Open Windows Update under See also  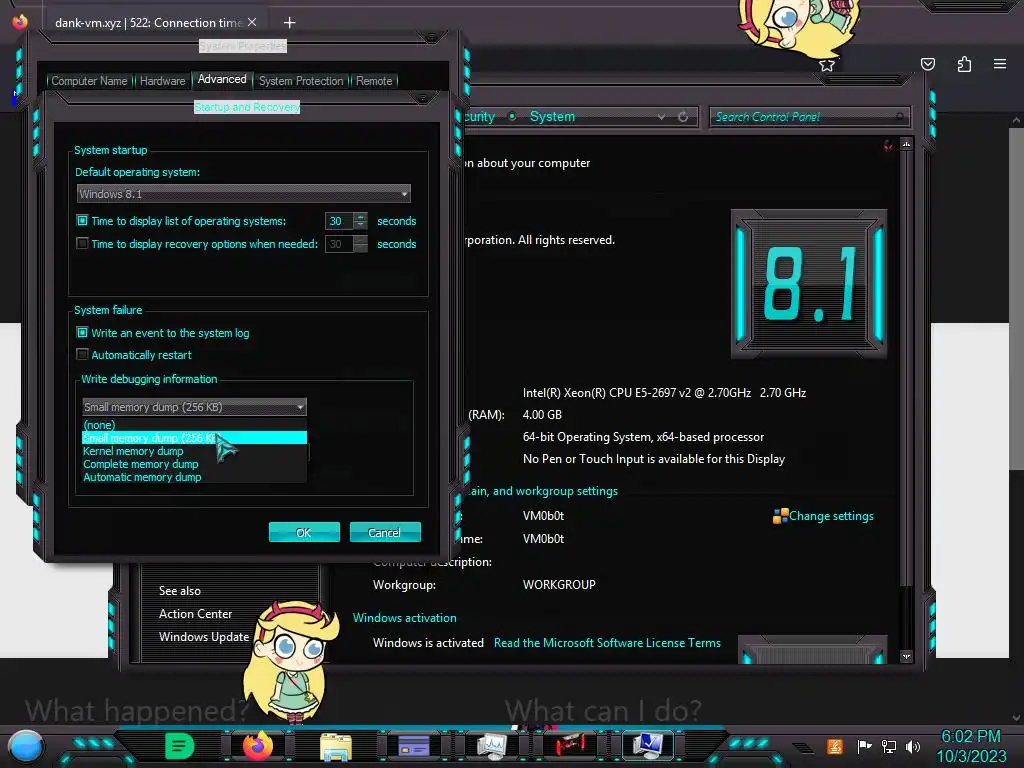tap(204, 637)
